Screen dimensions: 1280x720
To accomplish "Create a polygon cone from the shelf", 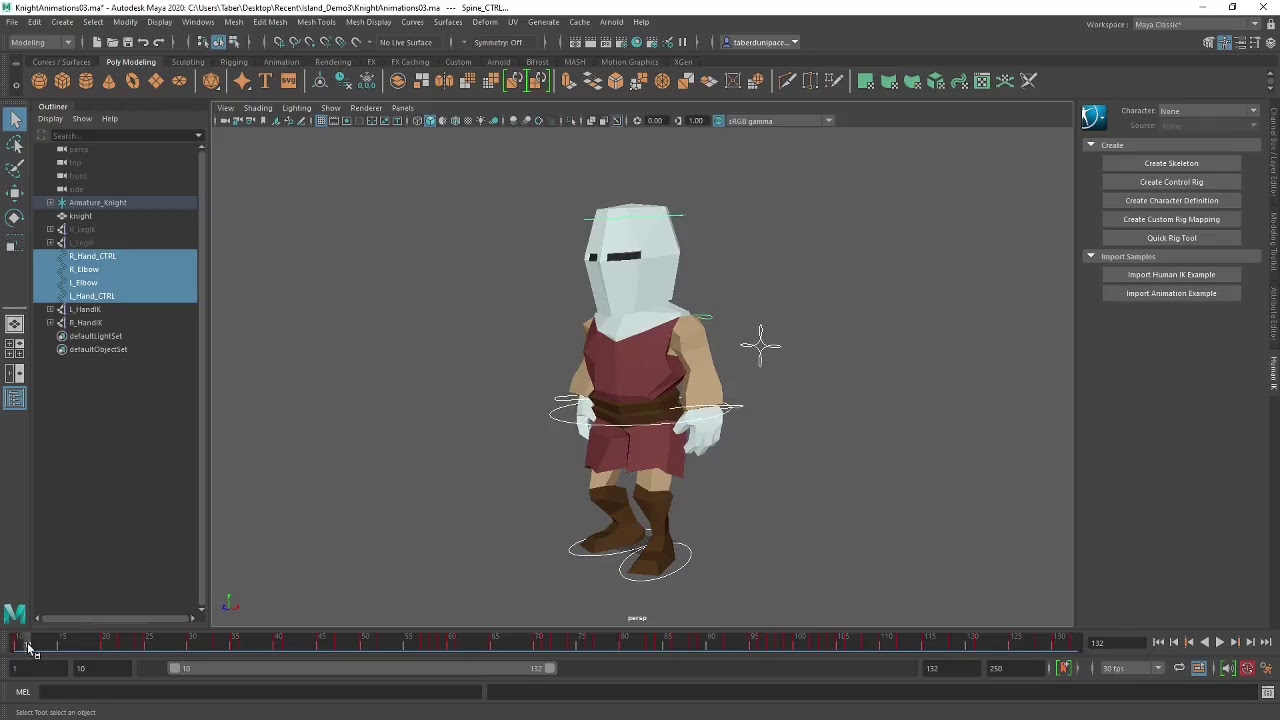I will [109, 81].
